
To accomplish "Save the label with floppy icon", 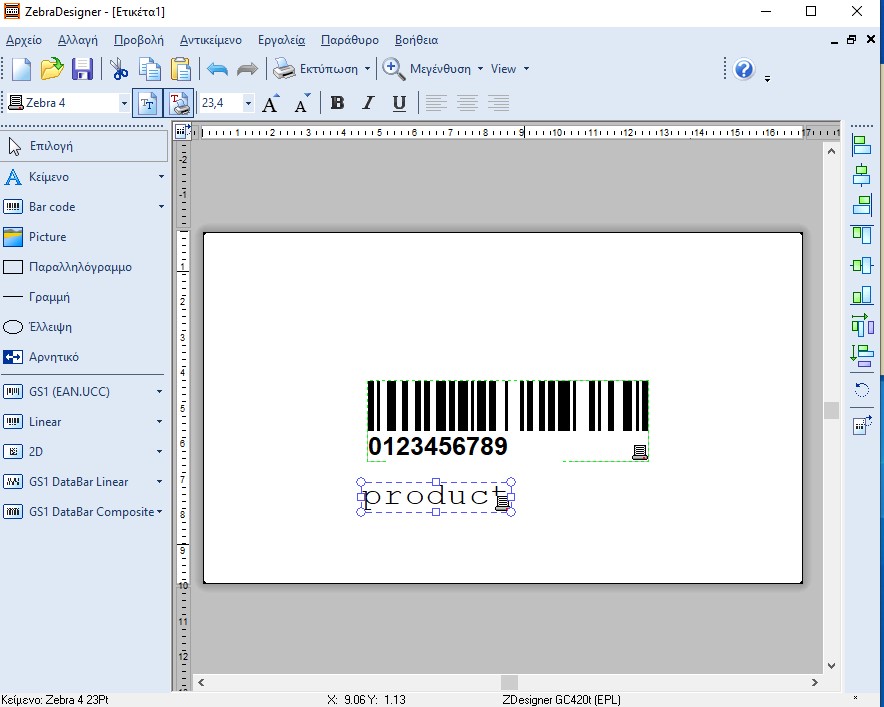I will coord(82,69).
